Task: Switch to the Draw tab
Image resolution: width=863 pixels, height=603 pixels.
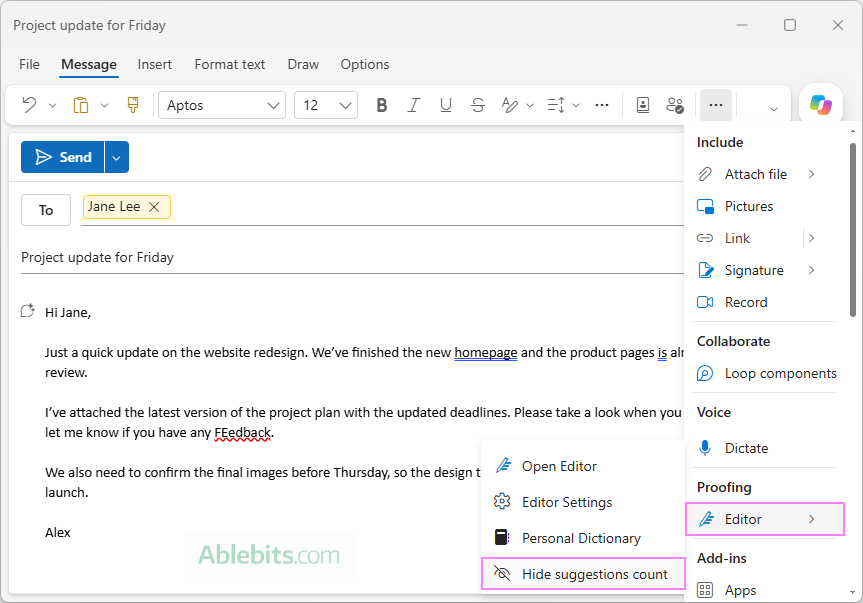Action: [x=303, y=64]
